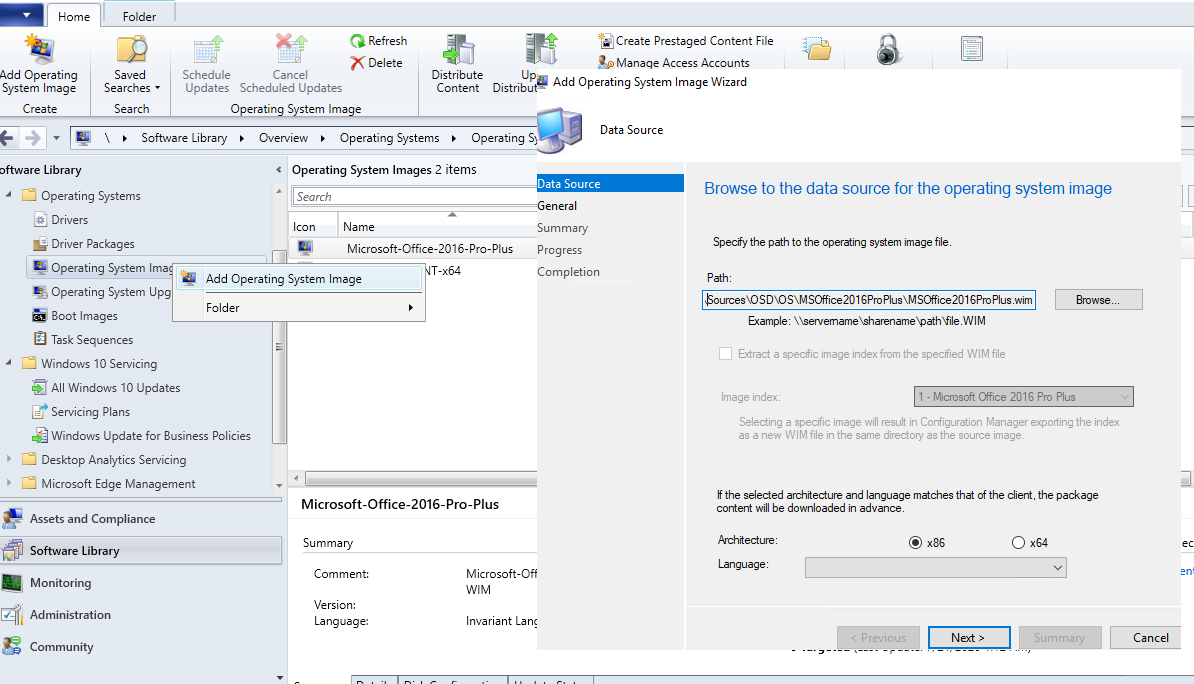This screenshot has height=684, width=1194.
Task: Click the Refresh icon
Action: click(x=378, y=40)
